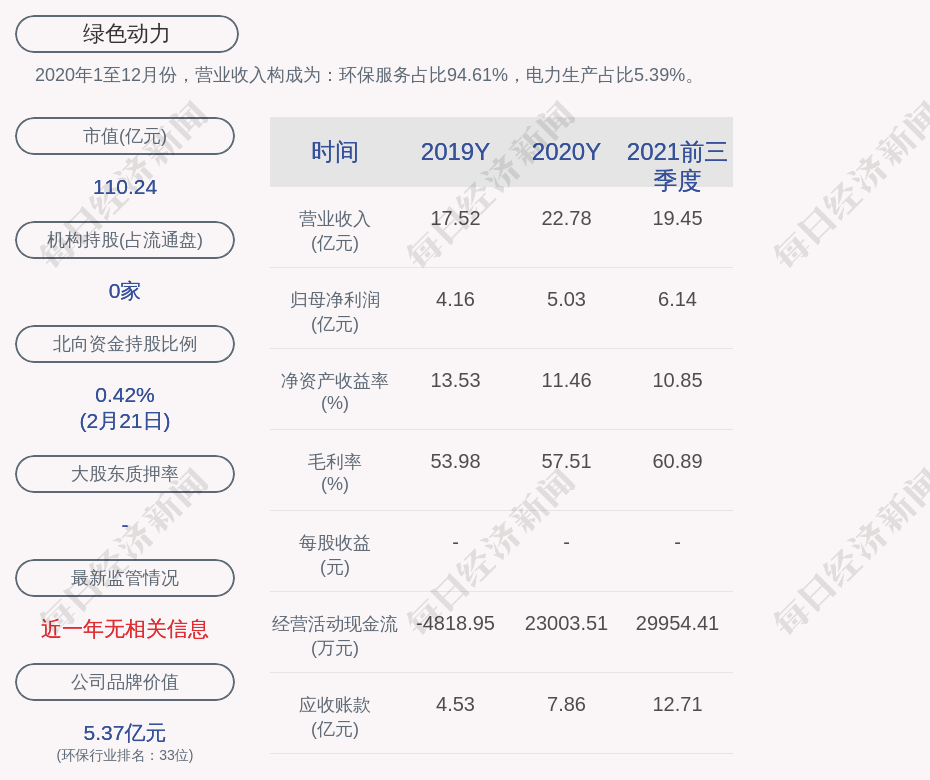Select 2019Y revenue value 17.52
The image size is (930, 780).
[x=455, y=218]
